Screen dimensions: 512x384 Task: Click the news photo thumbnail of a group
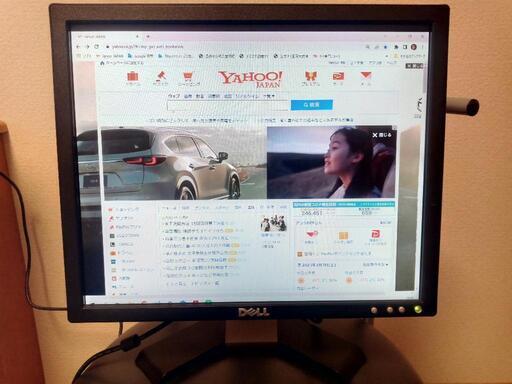(274, 223)
